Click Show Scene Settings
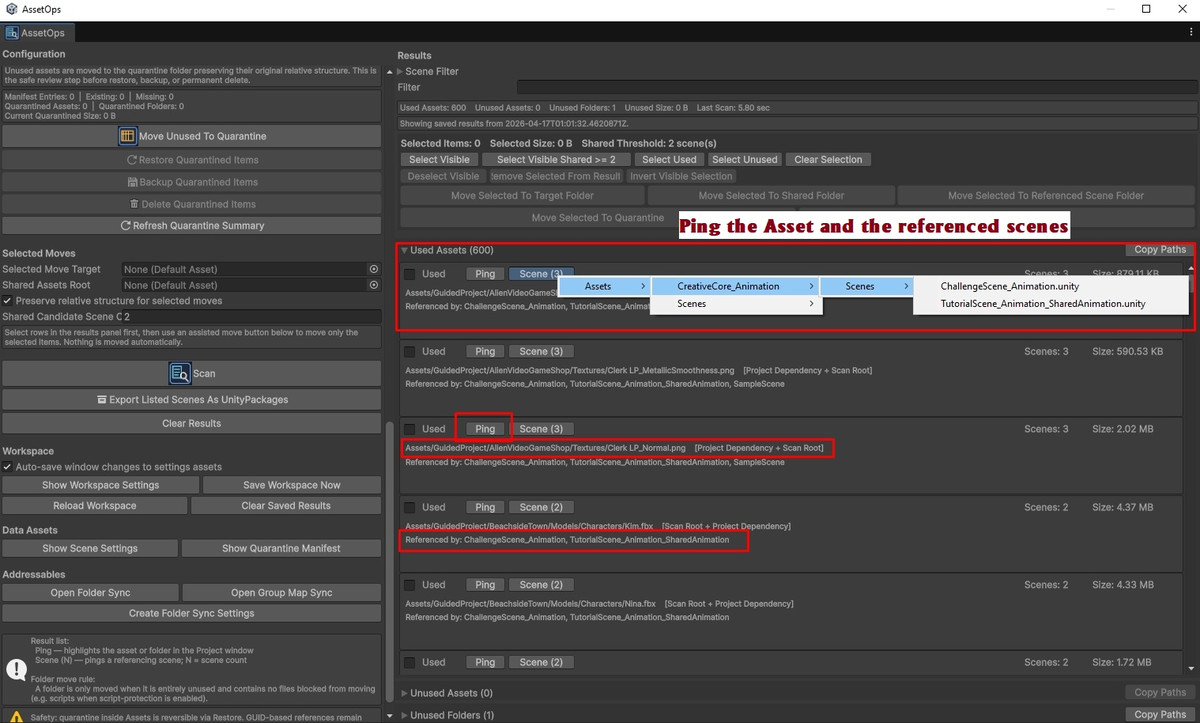 tap(90, 548)
